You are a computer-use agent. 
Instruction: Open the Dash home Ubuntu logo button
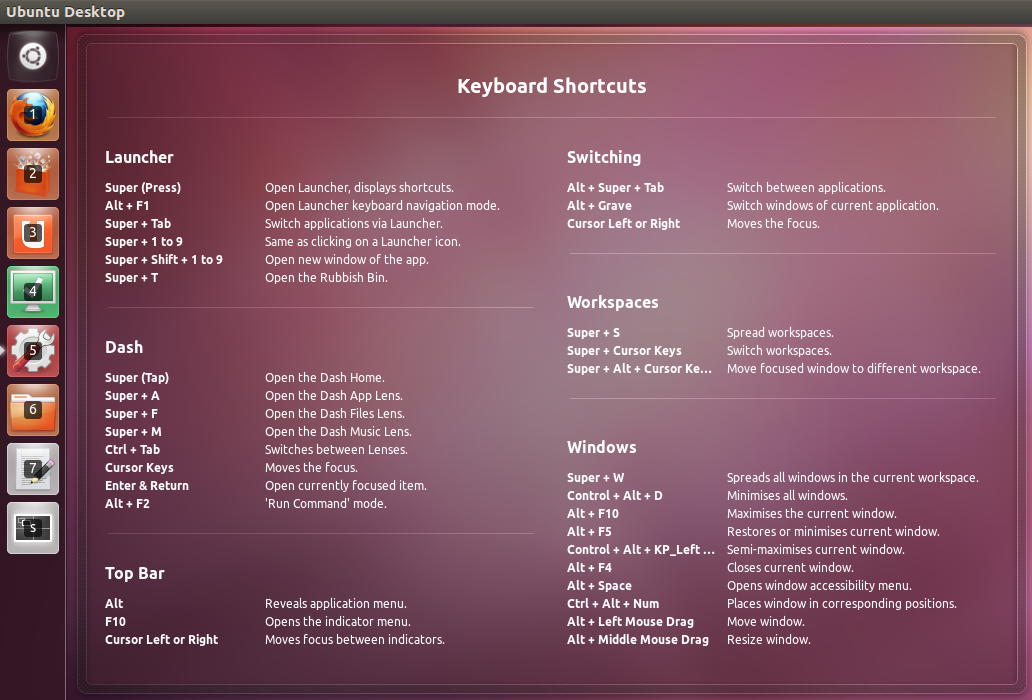pyautogui.click(x=33, y=56)
